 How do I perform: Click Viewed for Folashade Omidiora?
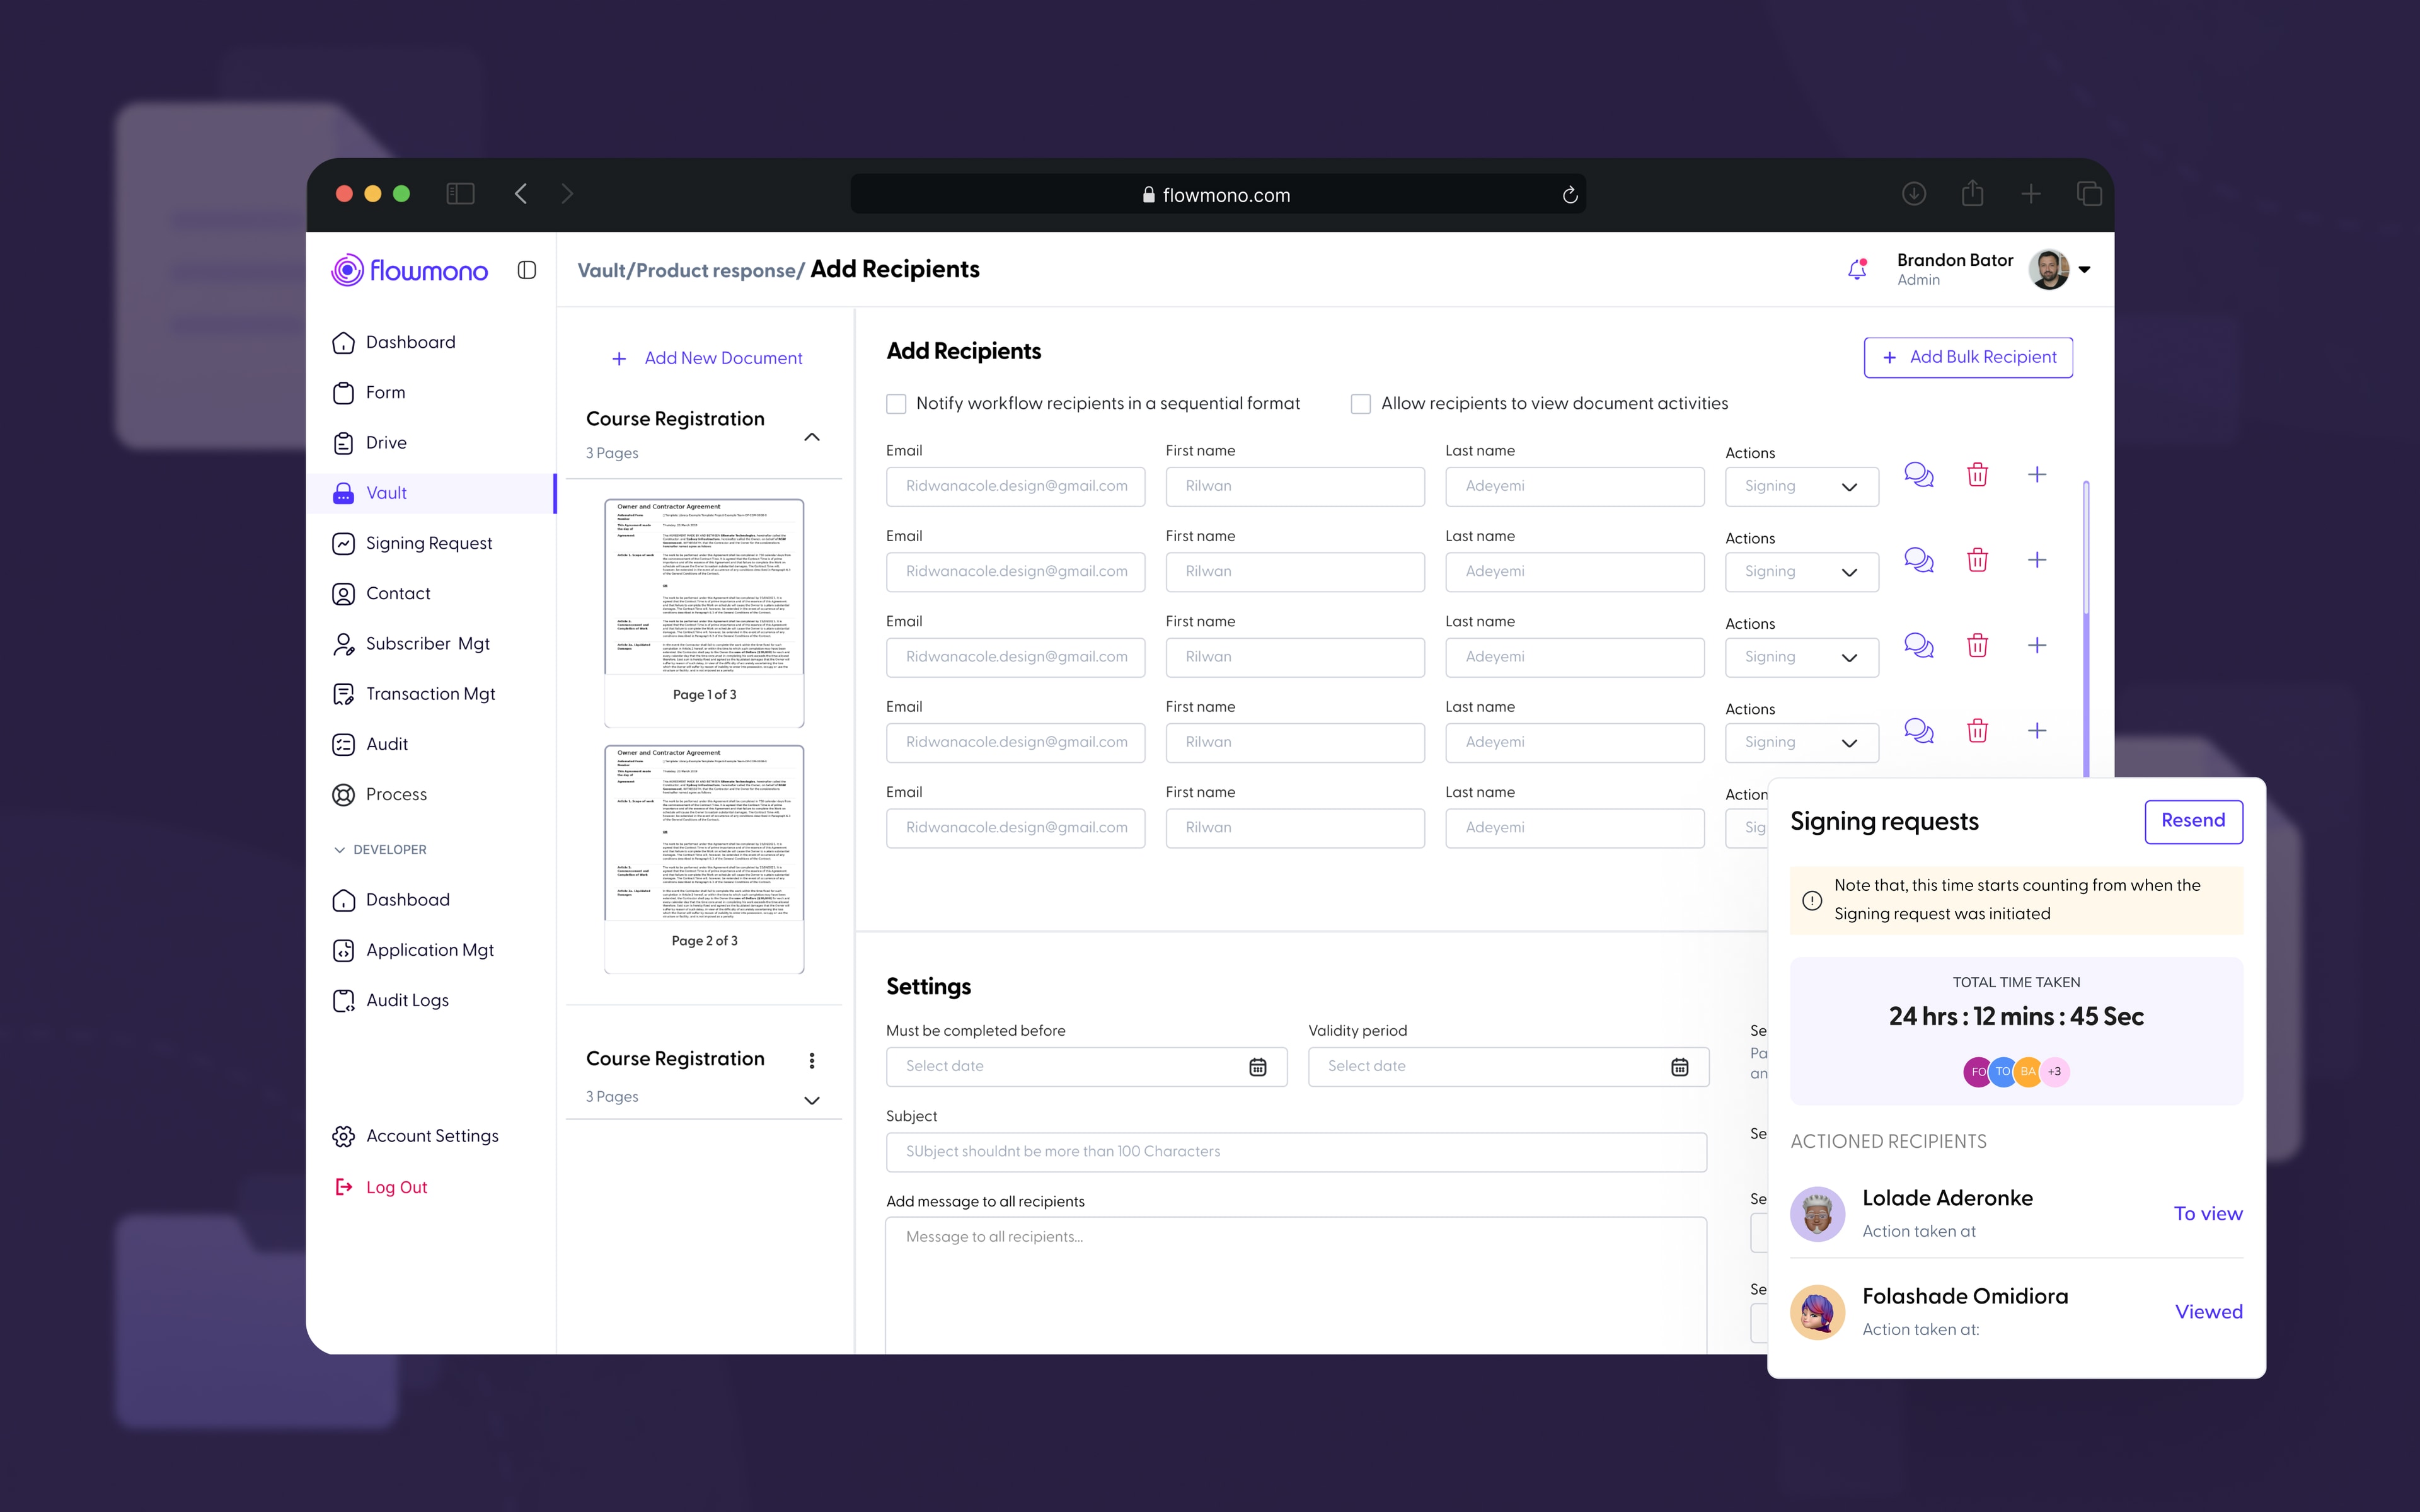pos(2208,1312)
